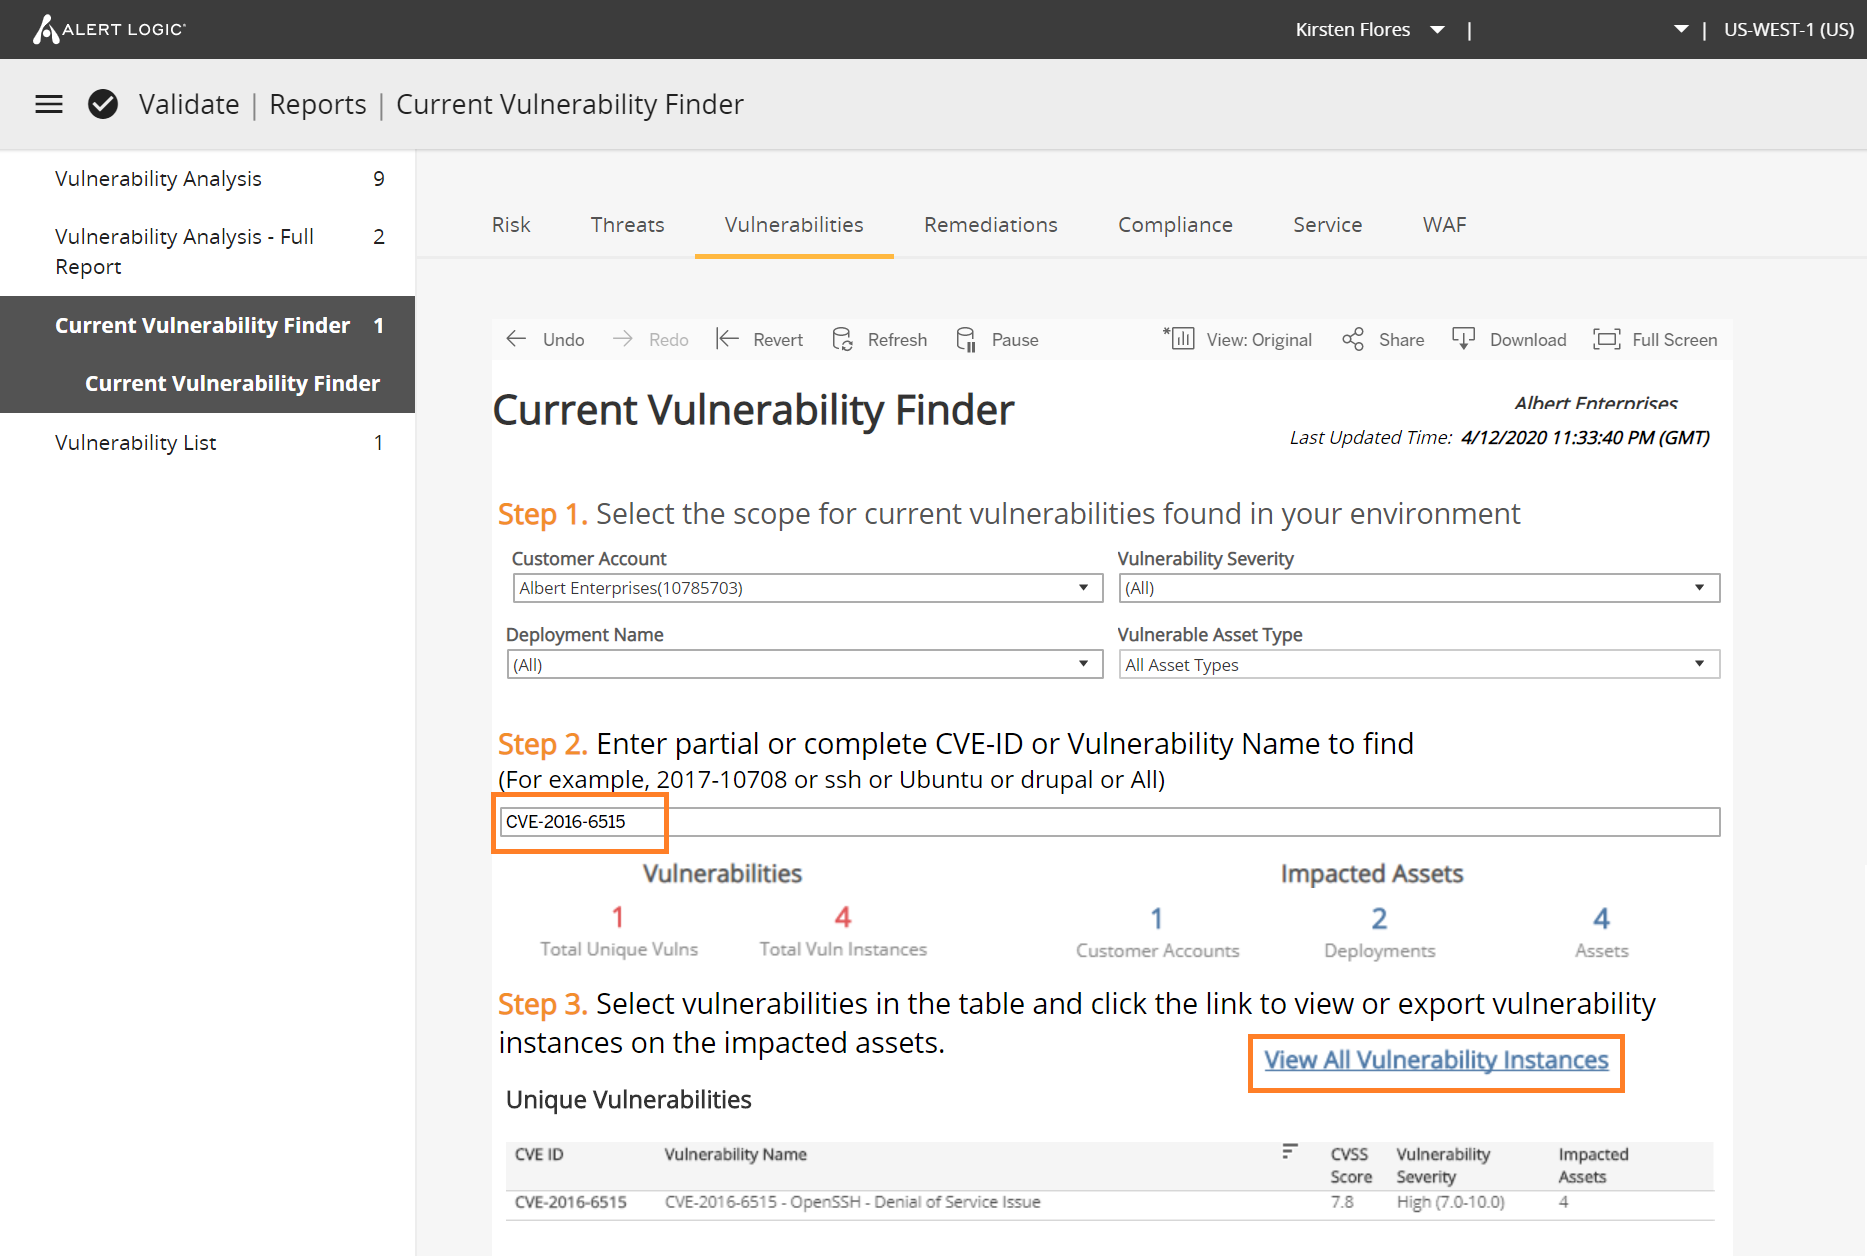Refresh the Current Vulnerability Finder report
This screenshot has width=1867, height=1259.
click(x=879, y=339)
